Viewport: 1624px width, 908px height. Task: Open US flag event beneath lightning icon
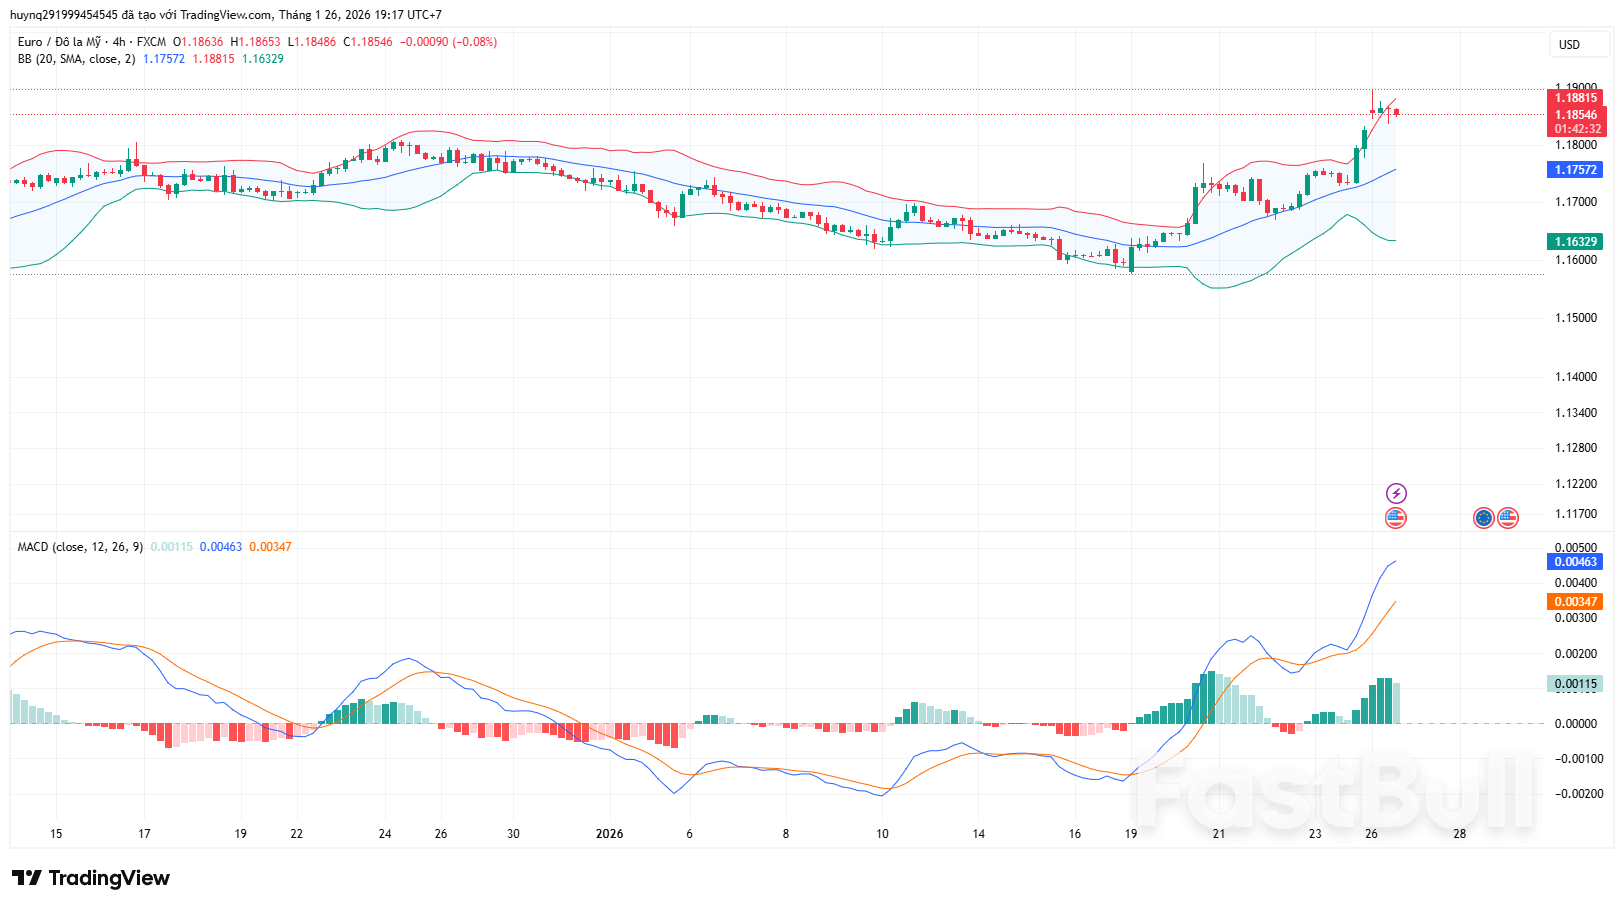click(1396, 517)
